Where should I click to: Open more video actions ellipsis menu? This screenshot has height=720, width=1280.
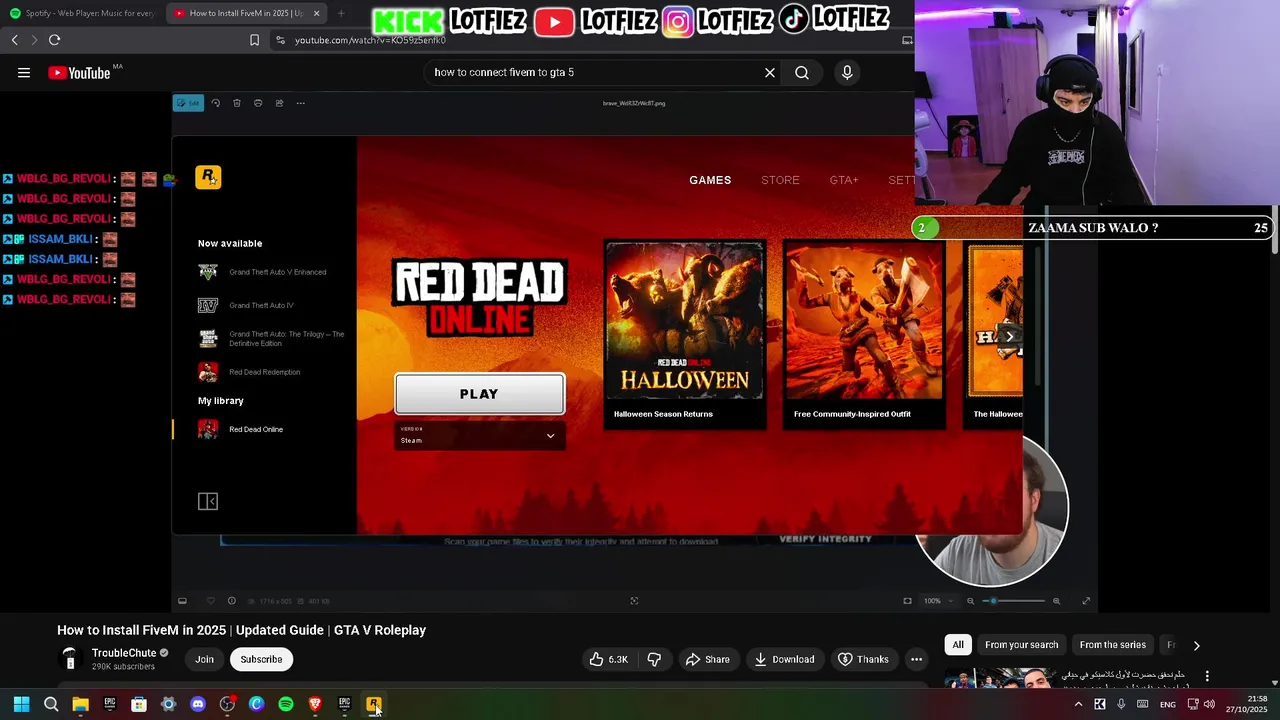(x=916, y=659)
